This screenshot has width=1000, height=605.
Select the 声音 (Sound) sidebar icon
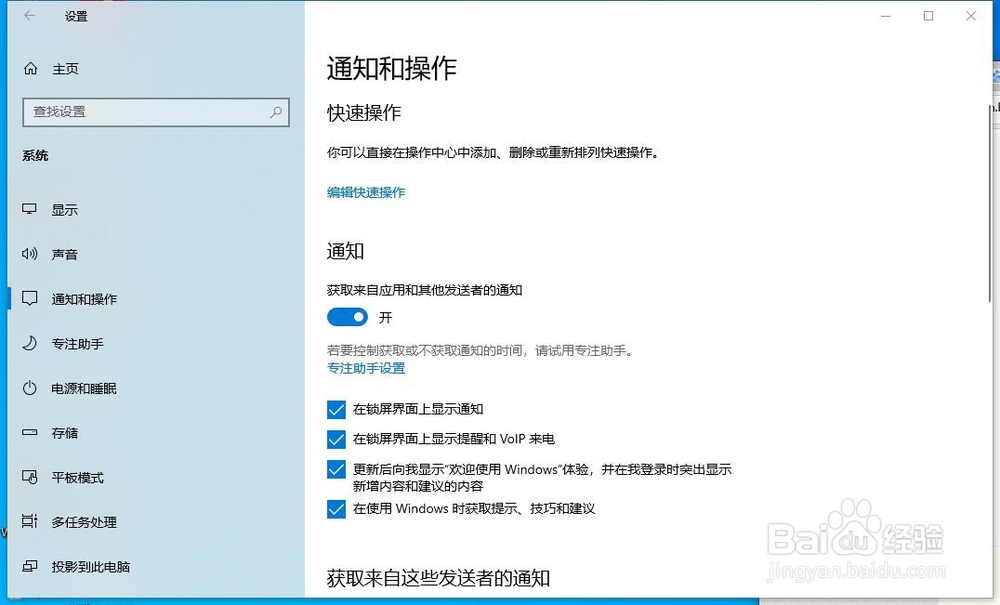point(31,254)
